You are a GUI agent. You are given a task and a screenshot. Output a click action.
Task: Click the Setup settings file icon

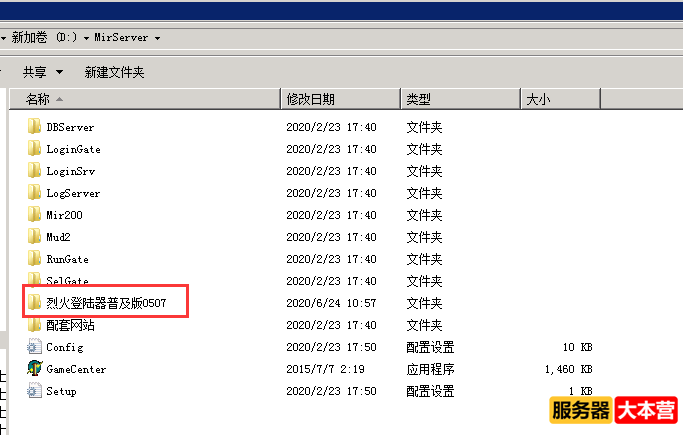(34, 391)
